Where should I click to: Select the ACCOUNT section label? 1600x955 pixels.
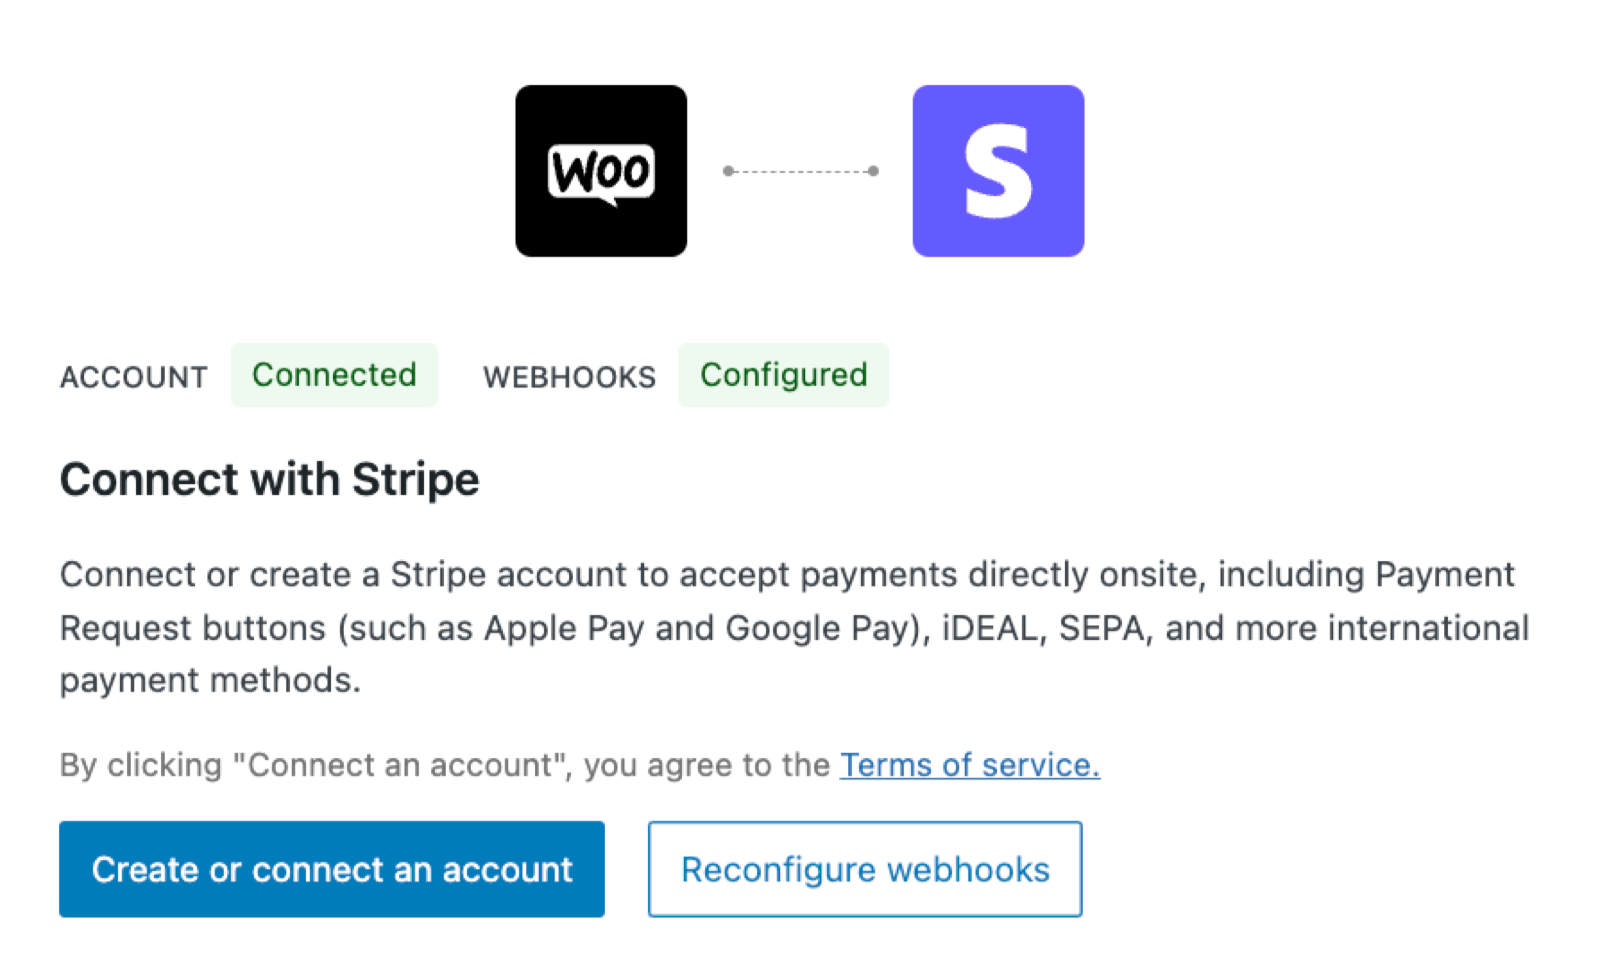click(133, 377)
